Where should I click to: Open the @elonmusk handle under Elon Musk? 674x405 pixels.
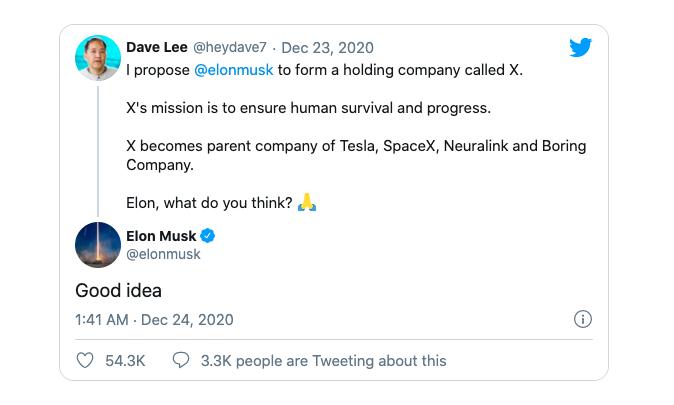point(163,255)
